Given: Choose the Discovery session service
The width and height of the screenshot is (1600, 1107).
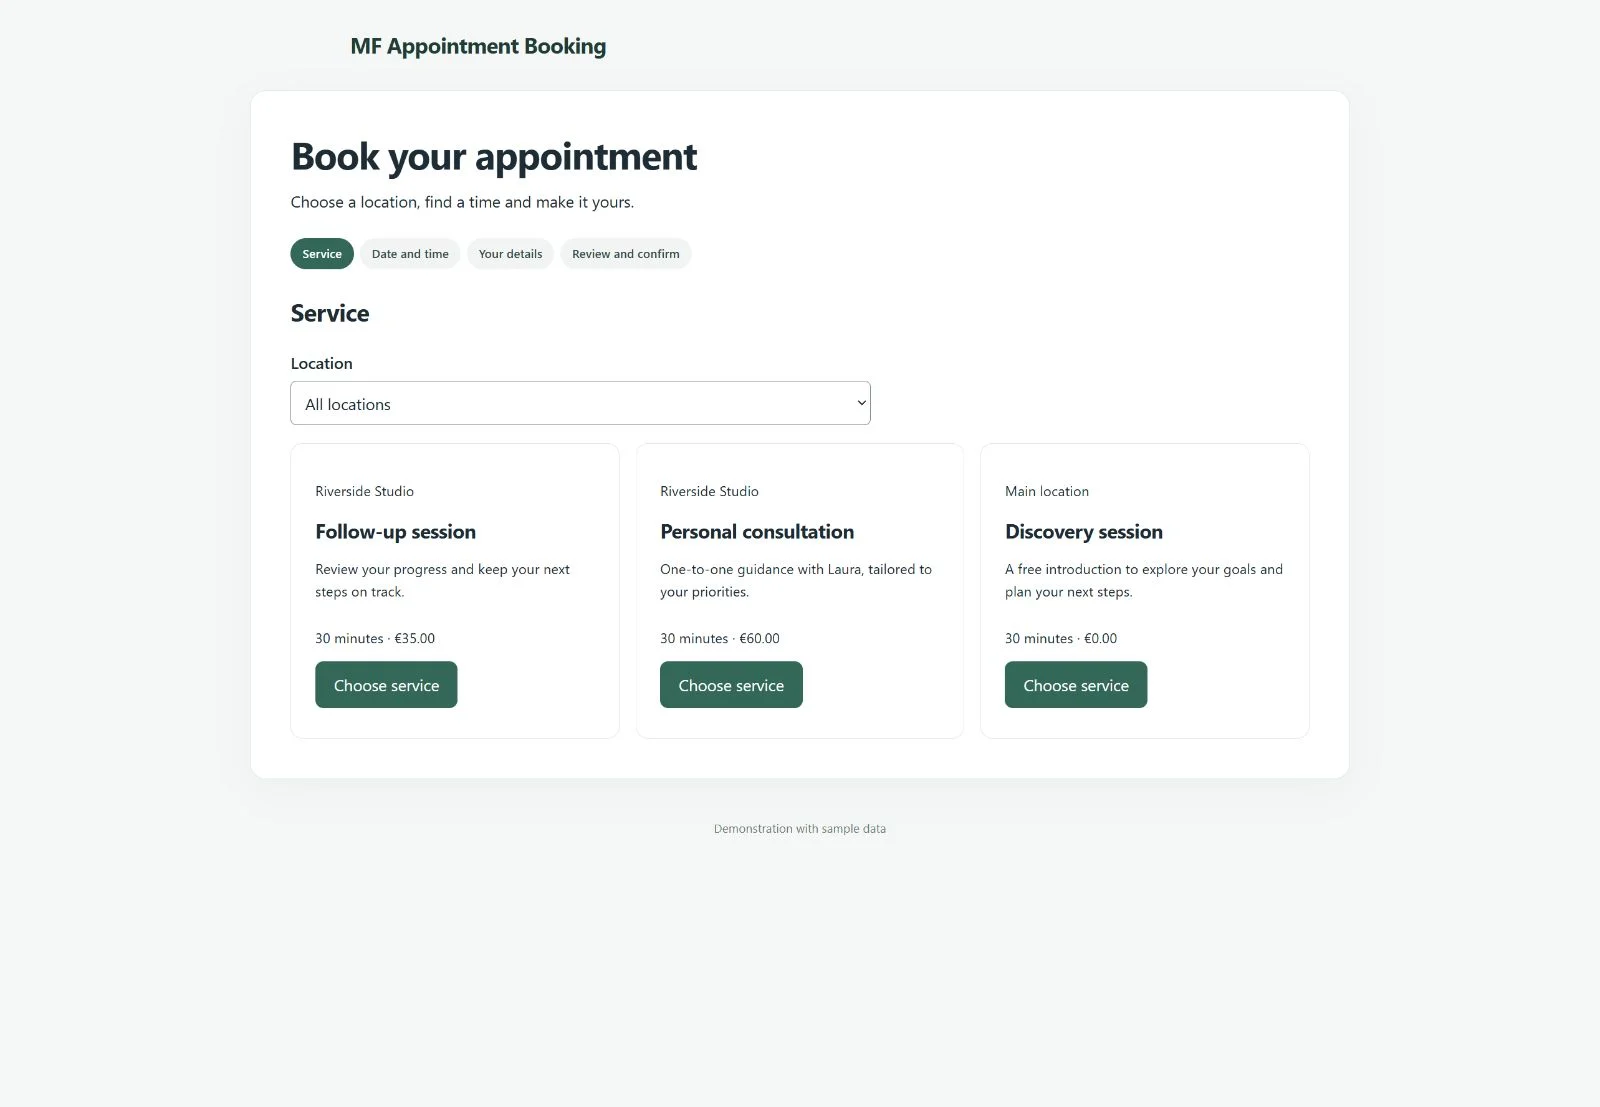Looking at the screenshot, I should tap(1076, 685).
